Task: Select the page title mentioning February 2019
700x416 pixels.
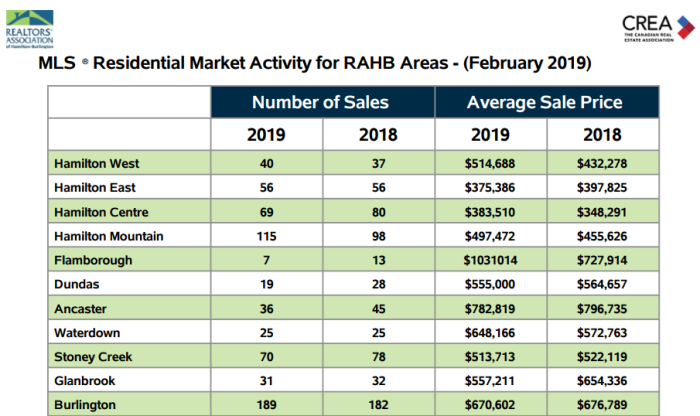Action: (314, 63)
